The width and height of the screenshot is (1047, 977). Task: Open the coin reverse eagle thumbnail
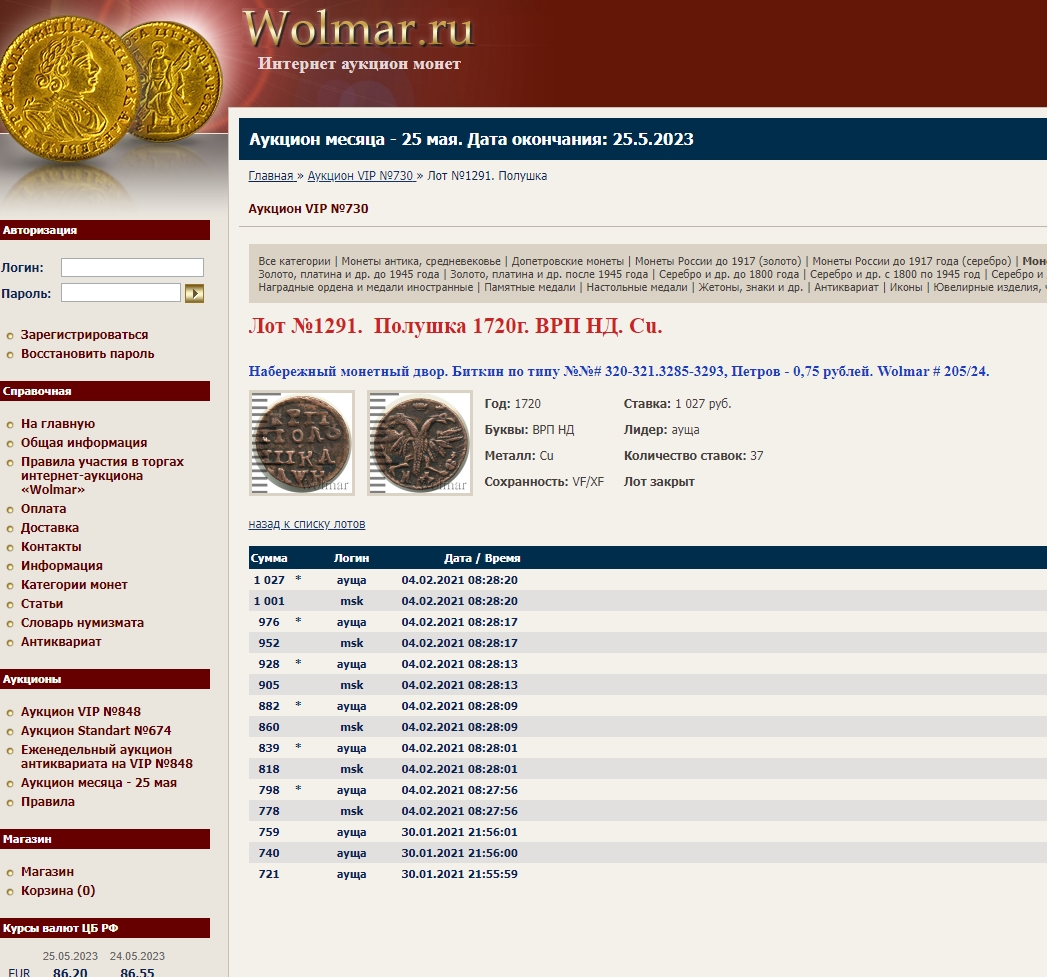[x=419, y=442]
